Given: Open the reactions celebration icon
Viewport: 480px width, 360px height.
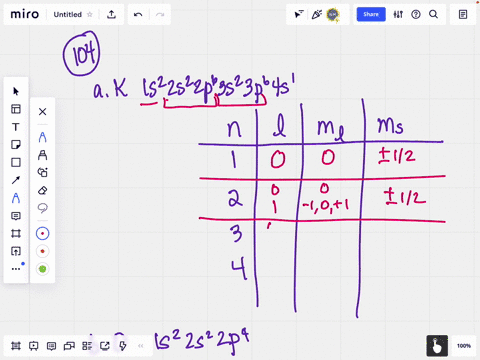Looking at the screenshot, I should (316, 14).
